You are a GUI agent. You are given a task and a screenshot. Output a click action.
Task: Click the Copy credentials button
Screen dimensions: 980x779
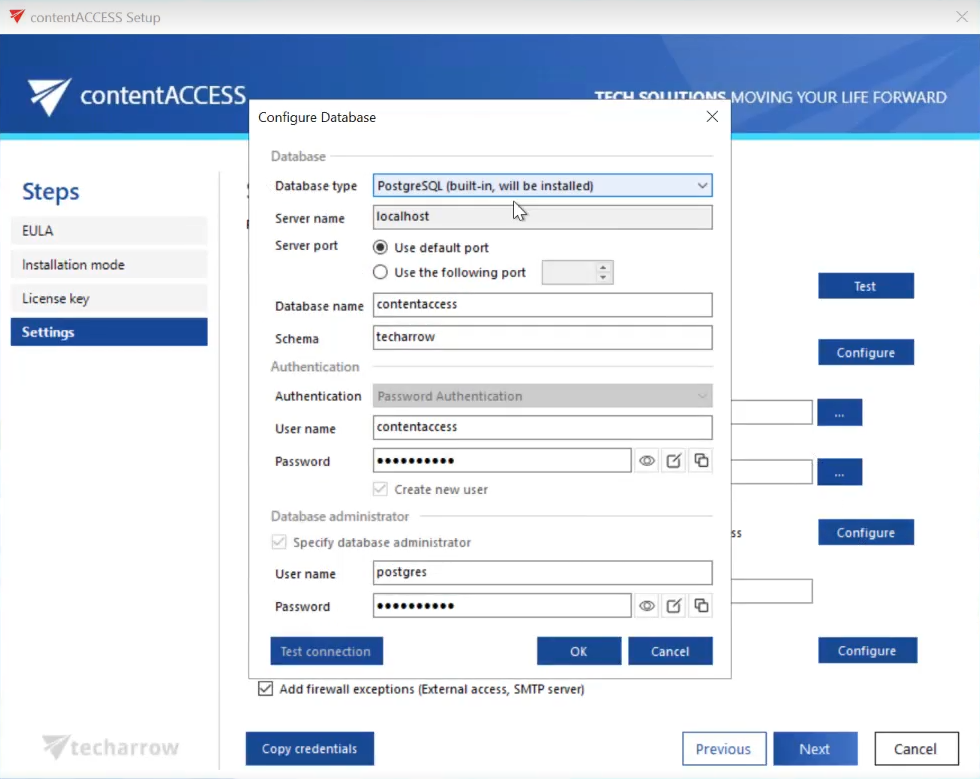pos(309,749)
